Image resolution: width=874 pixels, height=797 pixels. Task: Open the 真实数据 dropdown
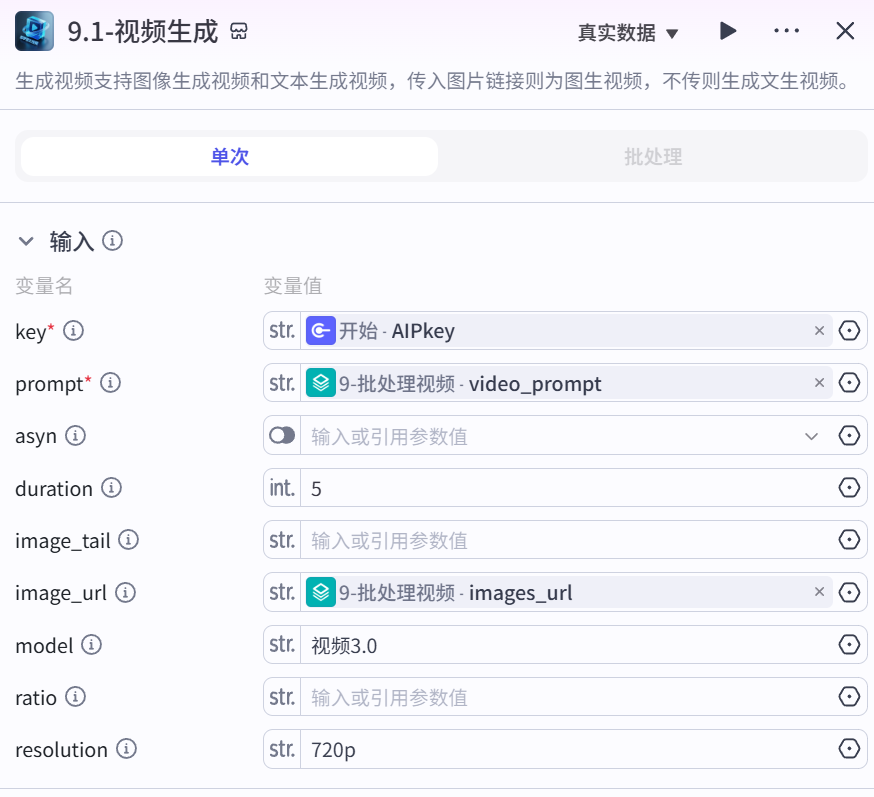pyautogui.click(x=628, y=33)
